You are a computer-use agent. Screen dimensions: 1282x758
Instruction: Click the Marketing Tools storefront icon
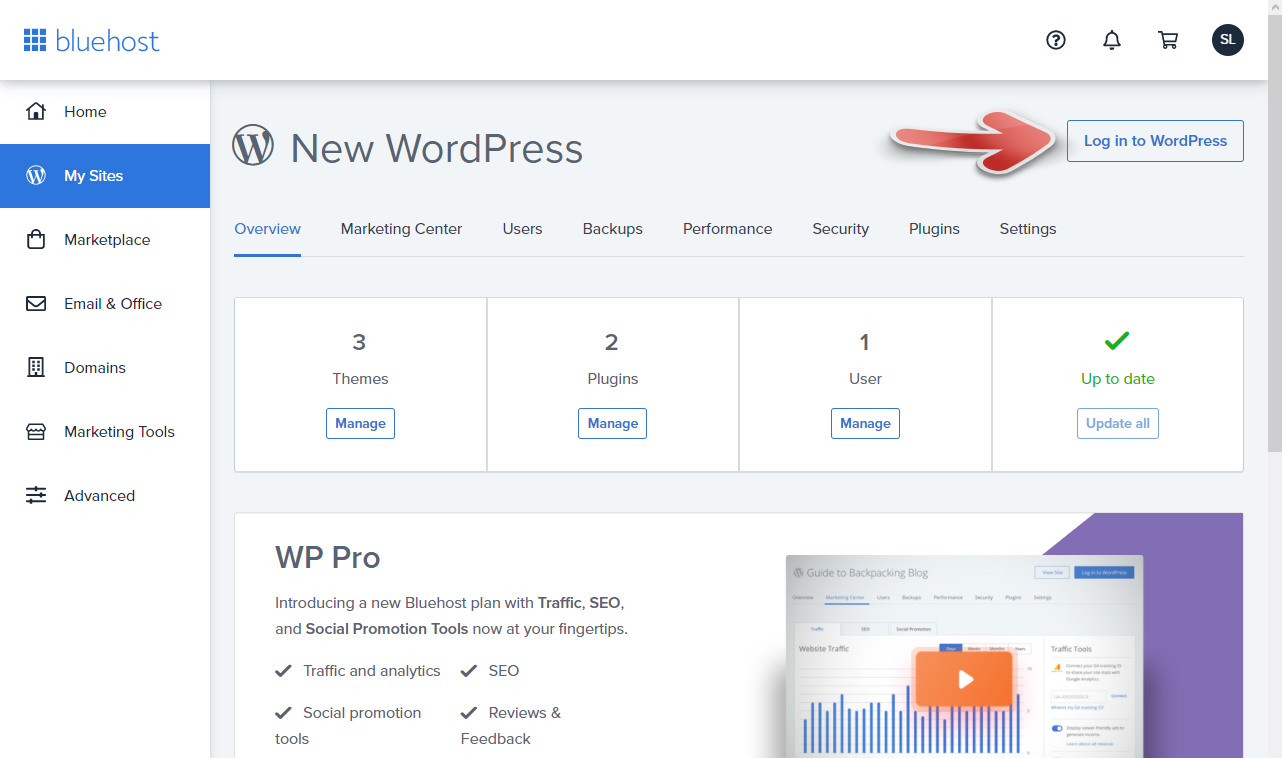36,432
